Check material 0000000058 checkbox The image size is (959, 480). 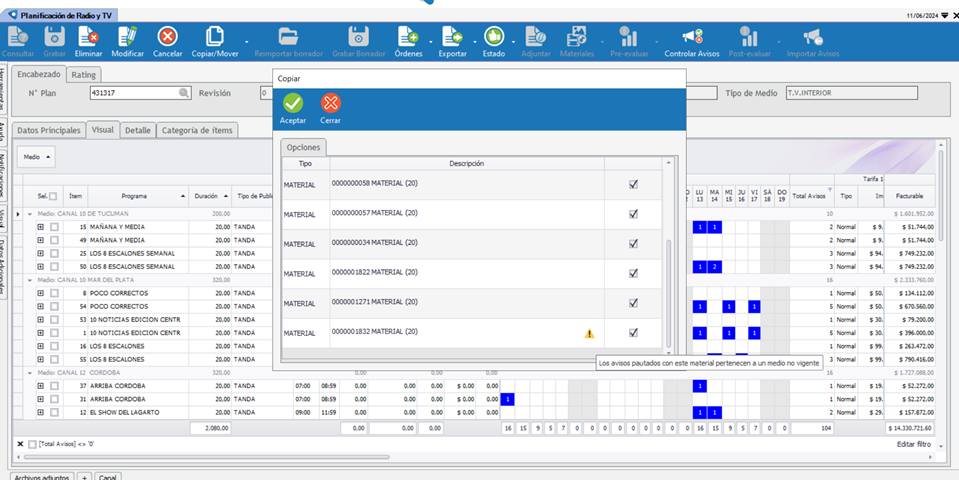pyautogui.click(x=634, y=184)
